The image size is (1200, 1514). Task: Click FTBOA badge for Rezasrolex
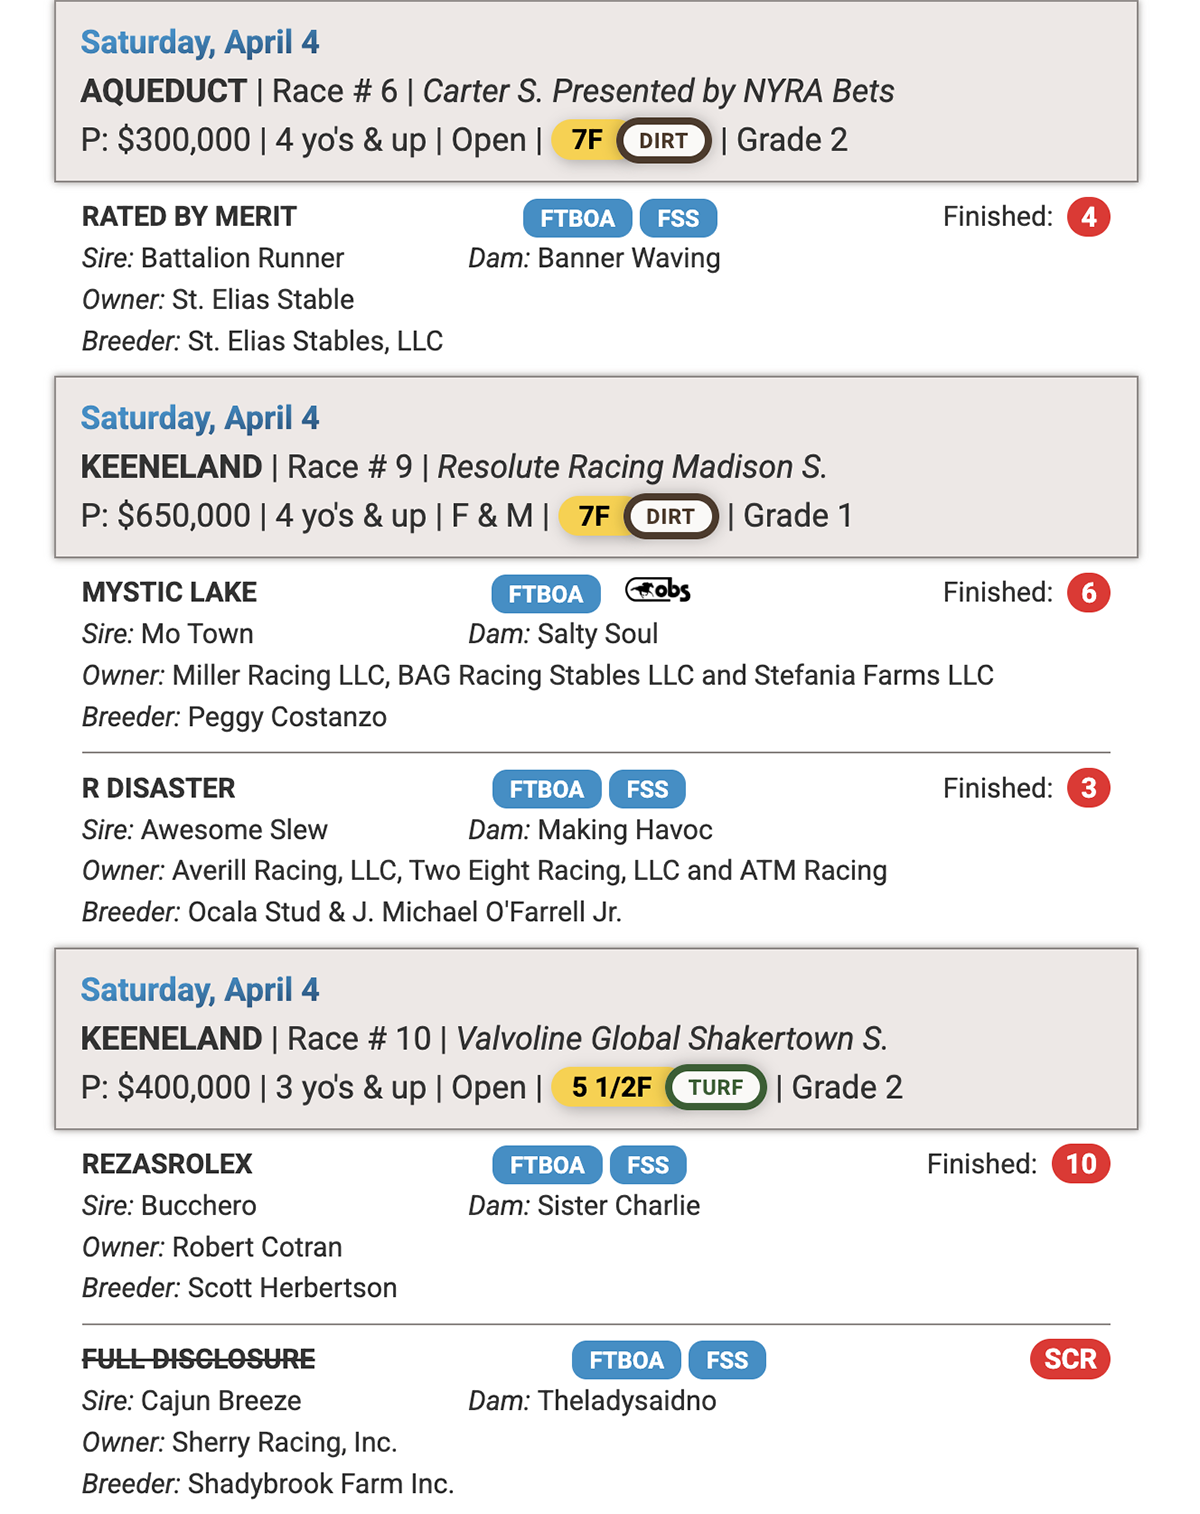(547, 1165)
